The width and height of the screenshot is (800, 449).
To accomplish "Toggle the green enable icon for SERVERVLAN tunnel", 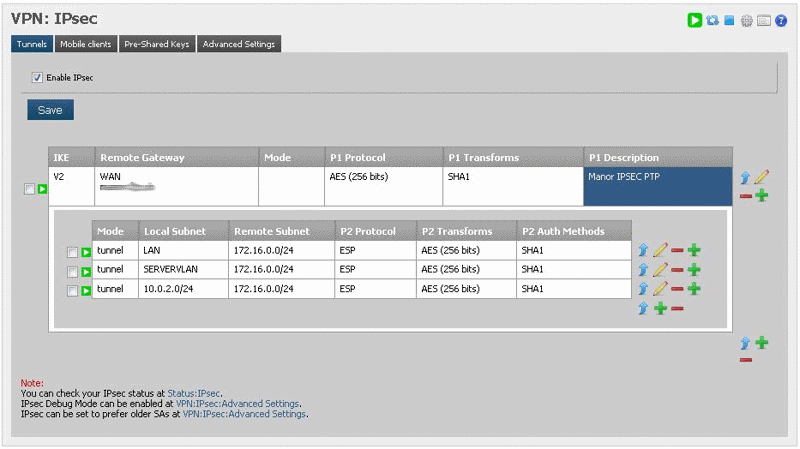I will coord(86,271).
